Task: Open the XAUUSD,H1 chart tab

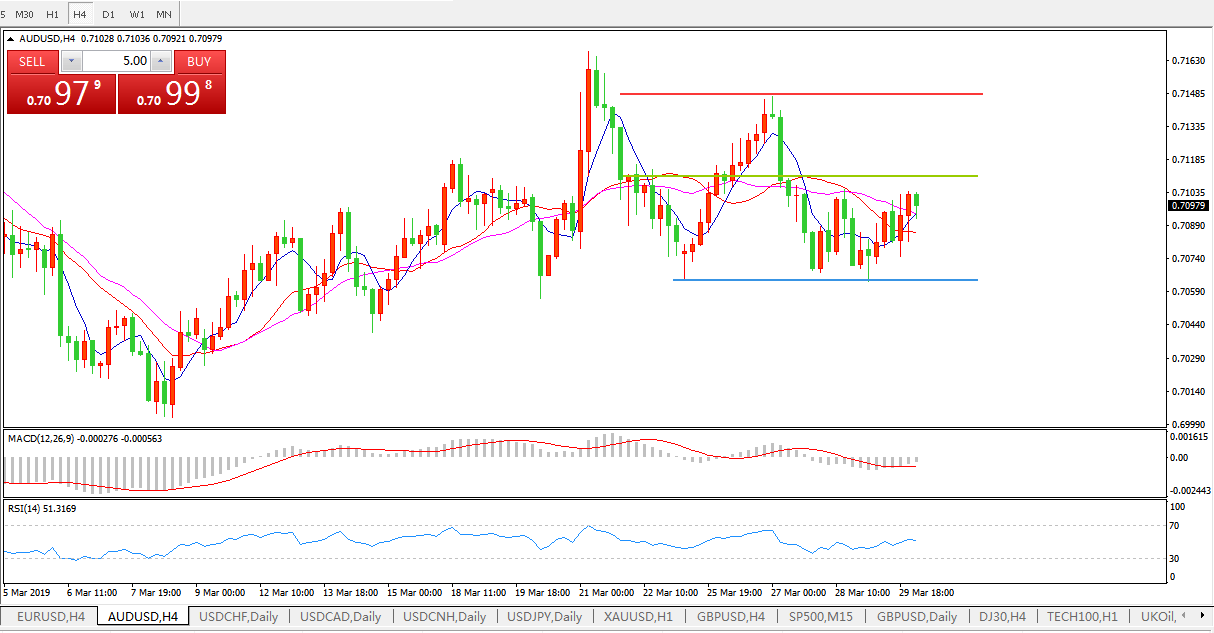Action: tap(638, 617)
